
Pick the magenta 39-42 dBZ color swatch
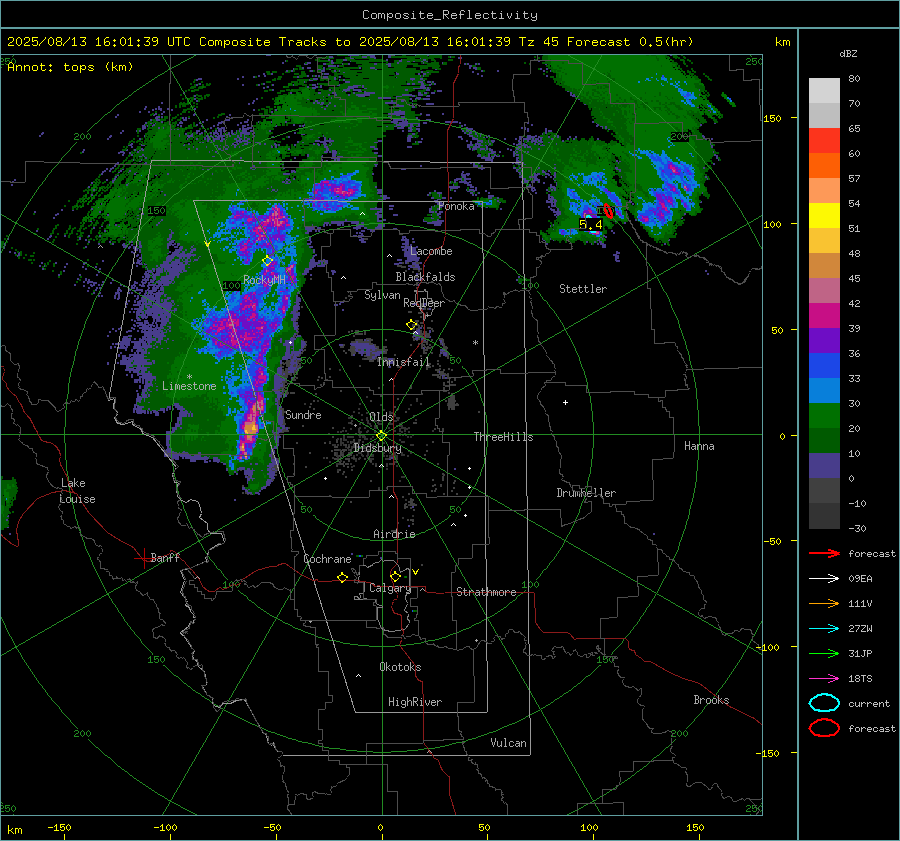pyautogui.click(x=824, y=316)
